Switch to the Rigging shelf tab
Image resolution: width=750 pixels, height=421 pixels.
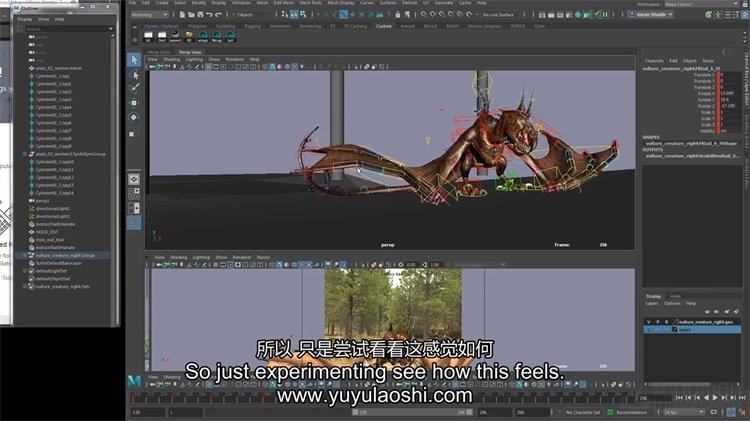(x=252, y=26)
